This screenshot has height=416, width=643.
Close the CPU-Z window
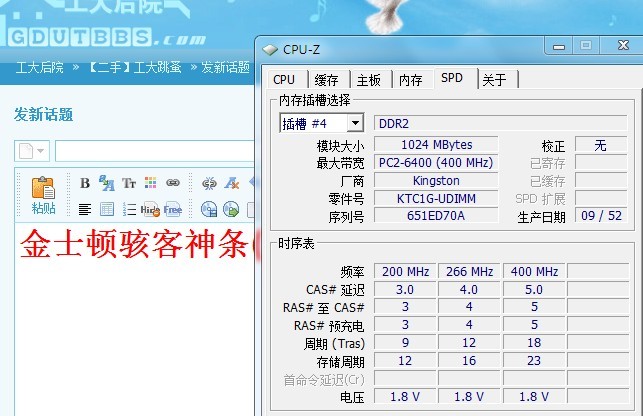[x=623, y=45]
